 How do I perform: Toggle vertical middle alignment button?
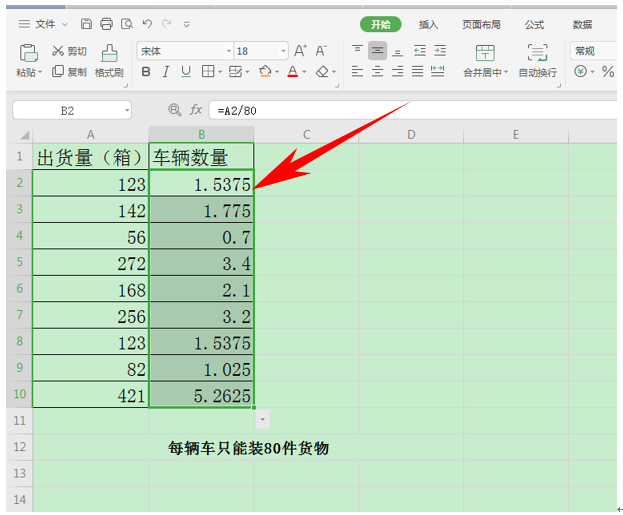377,50
